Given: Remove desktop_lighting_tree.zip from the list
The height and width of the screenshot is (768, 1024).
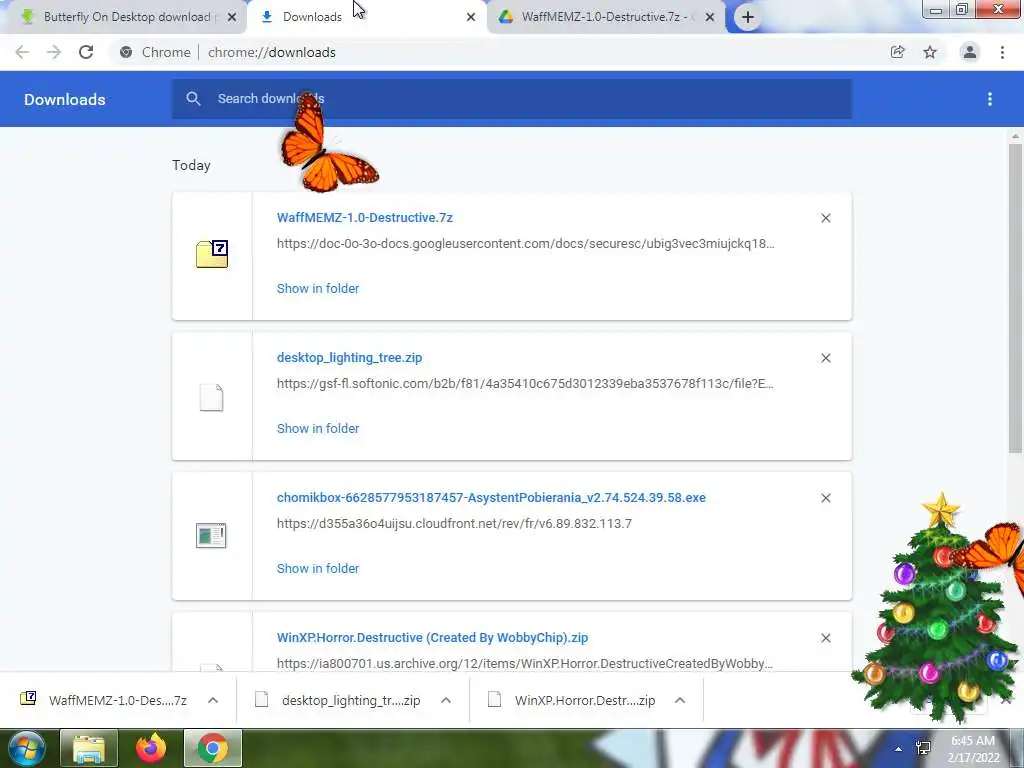Looking at the screenshot, I should [825, 358].
